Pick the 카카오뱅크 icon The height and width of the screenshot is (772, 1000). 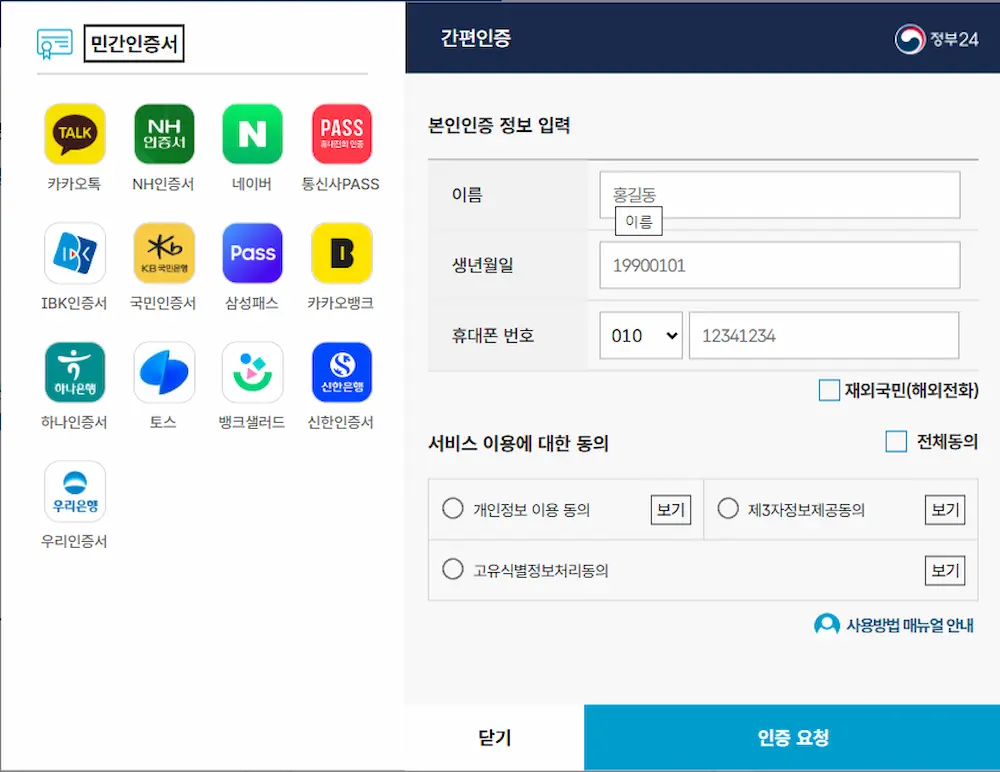pyautogui.click(x=342, y=253)
